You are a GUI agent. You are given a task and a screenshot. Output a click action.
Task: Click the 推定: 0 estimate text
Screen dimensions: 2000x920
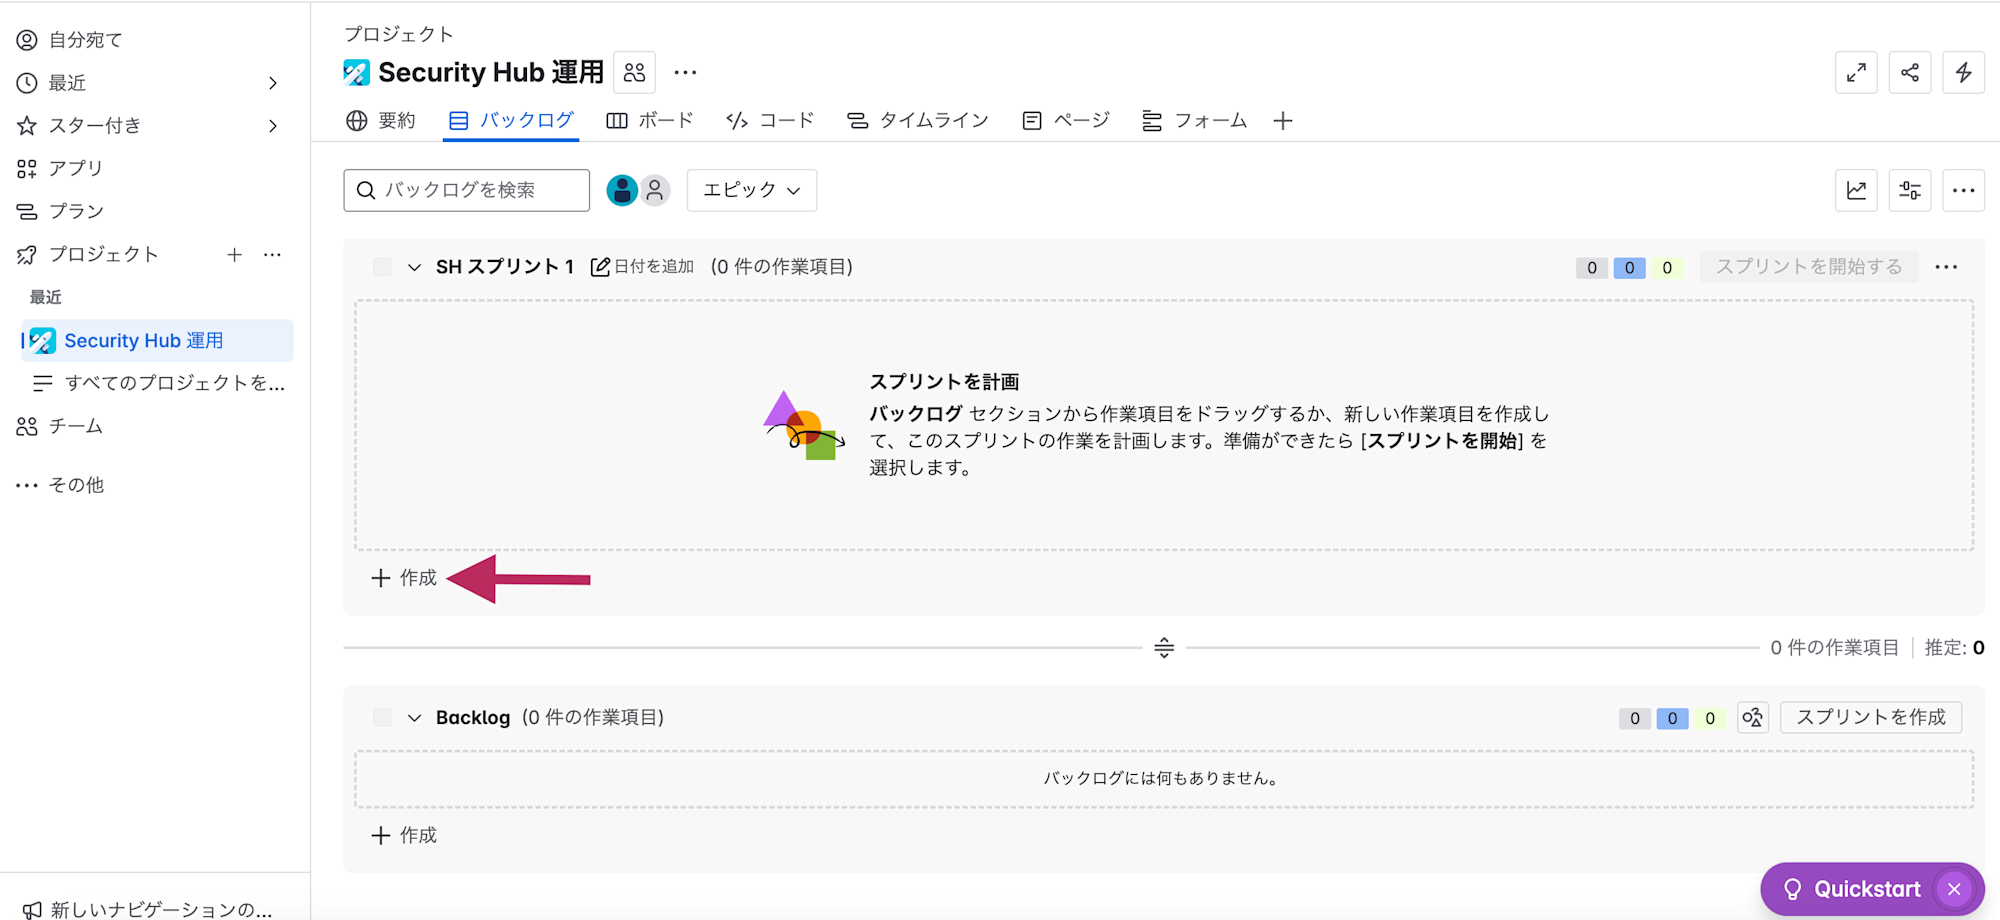(x=1955, y=648)
